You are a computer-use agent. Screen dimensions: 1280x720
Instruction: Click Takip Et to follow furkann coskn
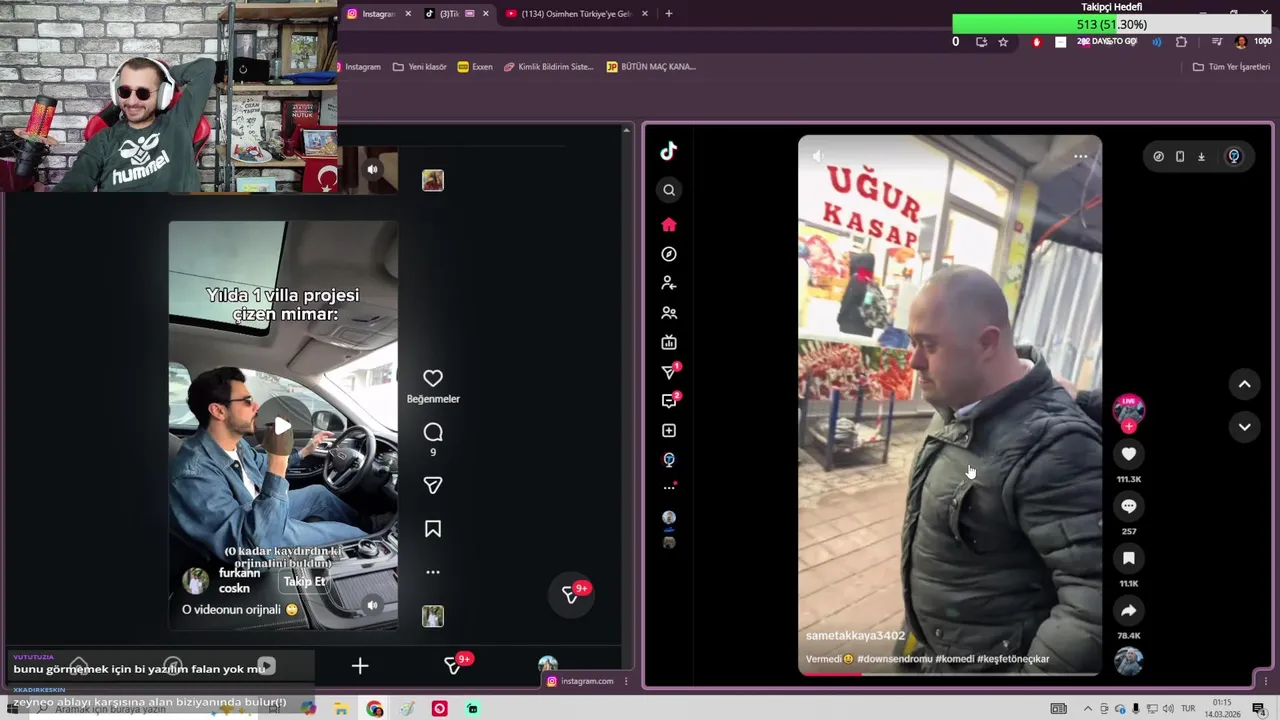coord(304,581)
